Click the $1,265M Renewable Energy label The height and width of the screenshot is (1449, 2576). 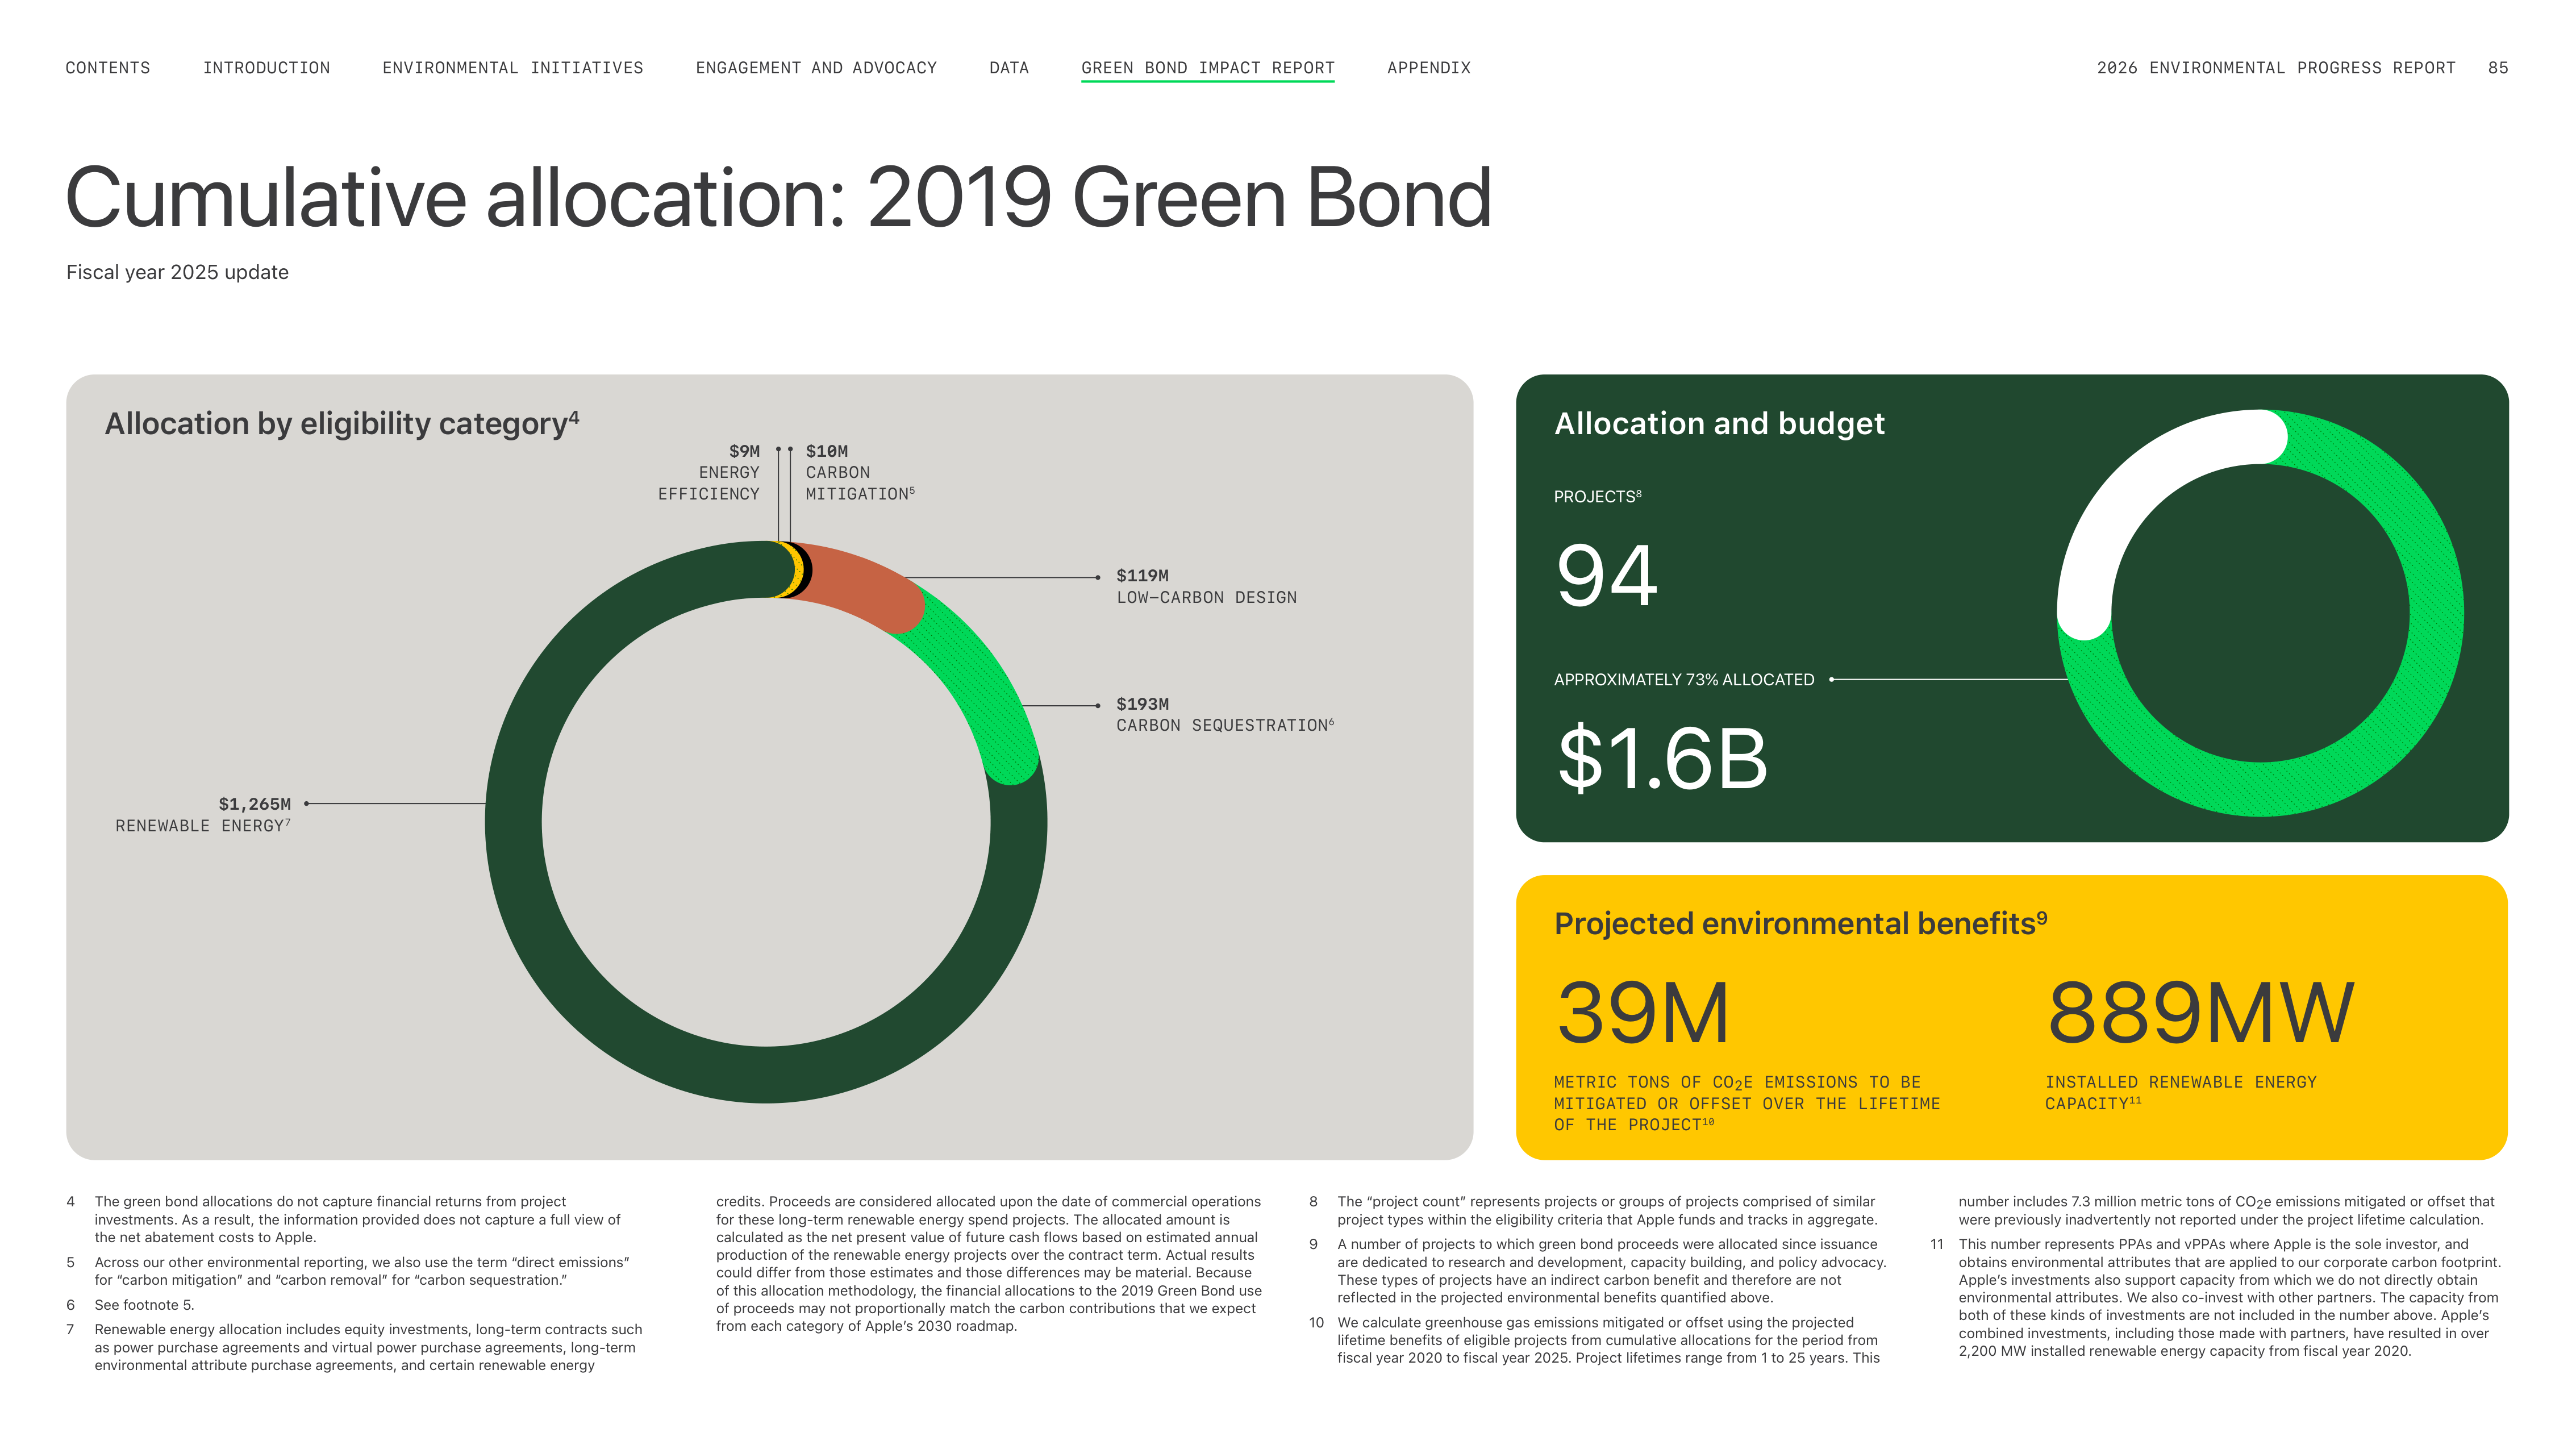pyautogui.click(x=203, y=814)
